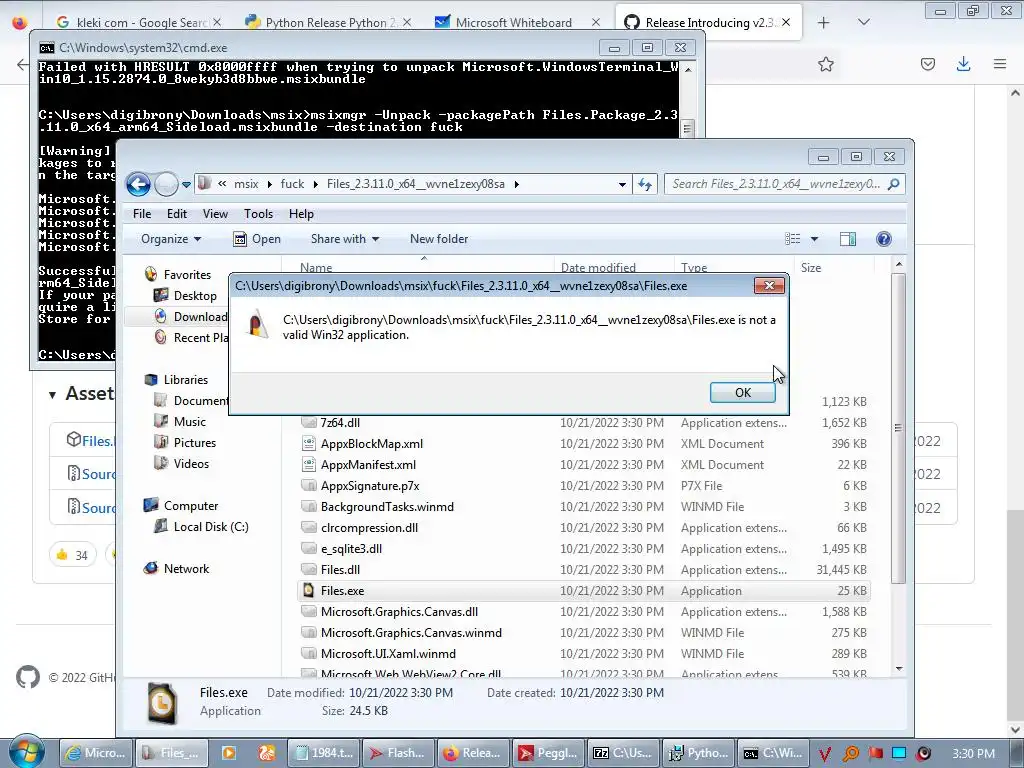
Task: Open the Pictures library
Action: pyautogui.click(x=194, y=443)
